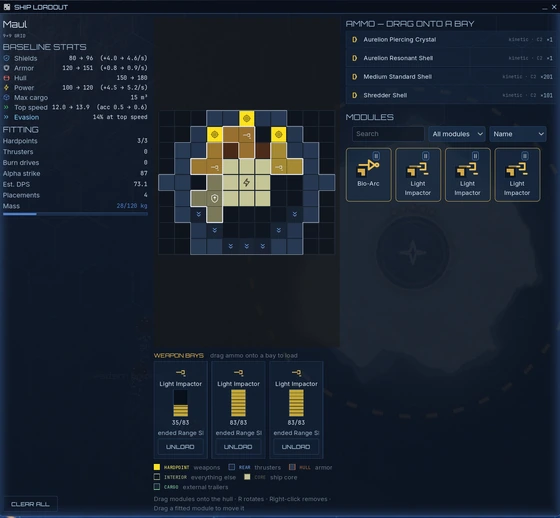Click the Alpha strike value 87

(x=144, y=173)
